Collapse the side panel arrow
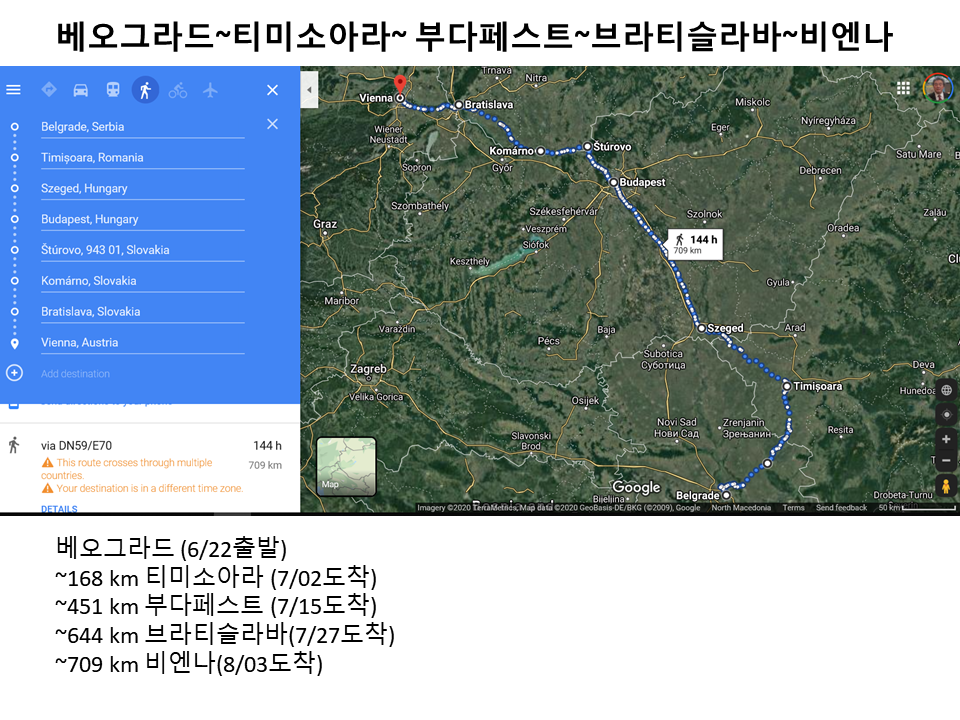Image resolution: width=960 pixels, height=720 pixels. pos(309,90)
